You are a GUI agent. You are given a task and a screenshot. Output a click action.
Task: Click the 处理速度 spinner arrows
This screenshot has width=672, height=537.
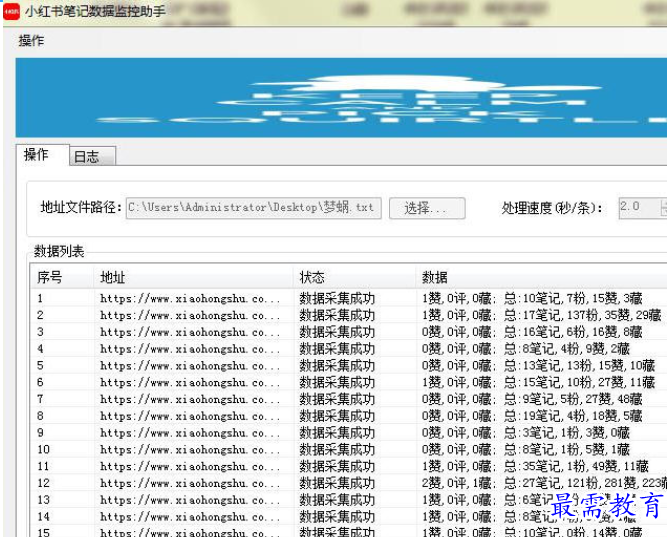coord(664,208)
